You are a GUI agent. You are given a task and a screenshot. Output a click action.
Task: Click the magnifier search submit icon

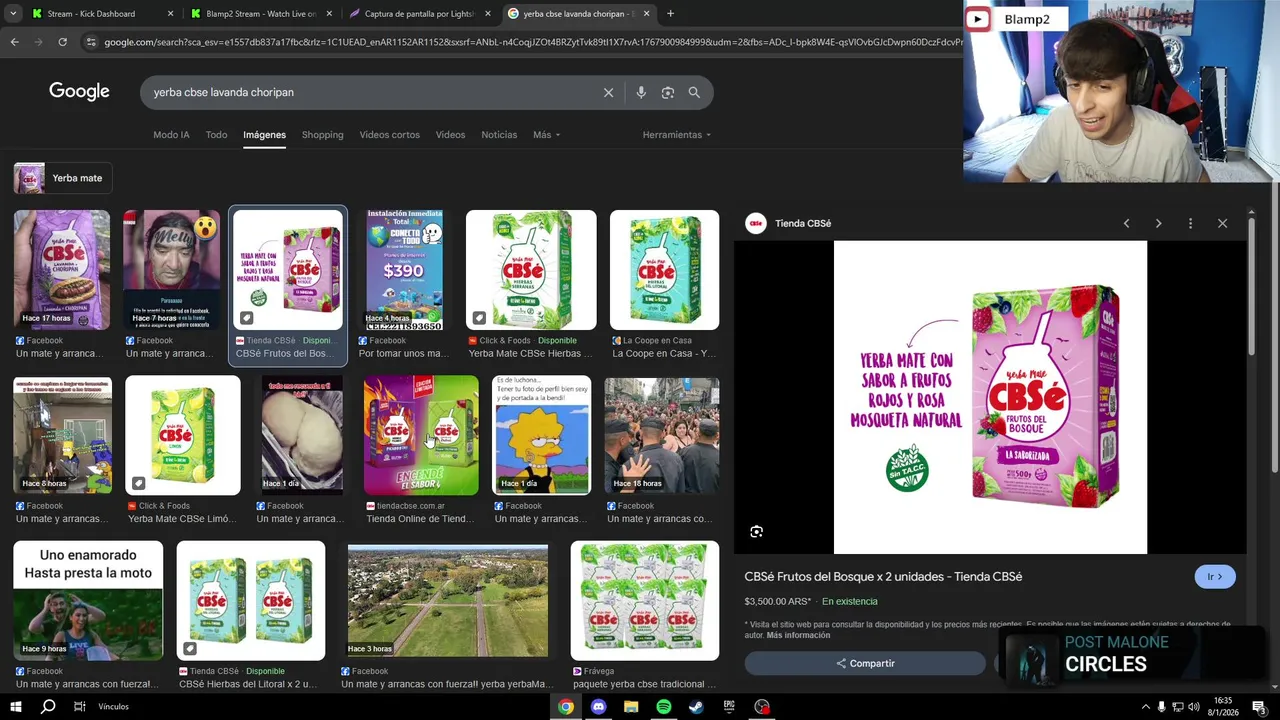694,92
